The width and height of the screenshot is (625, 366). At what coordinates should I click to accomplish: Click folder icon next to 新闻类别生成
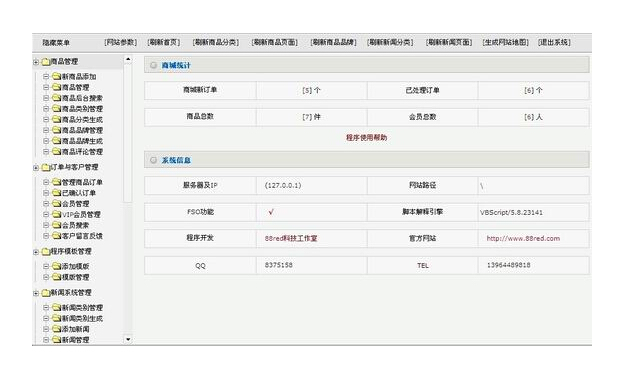[x=56, y=319]
